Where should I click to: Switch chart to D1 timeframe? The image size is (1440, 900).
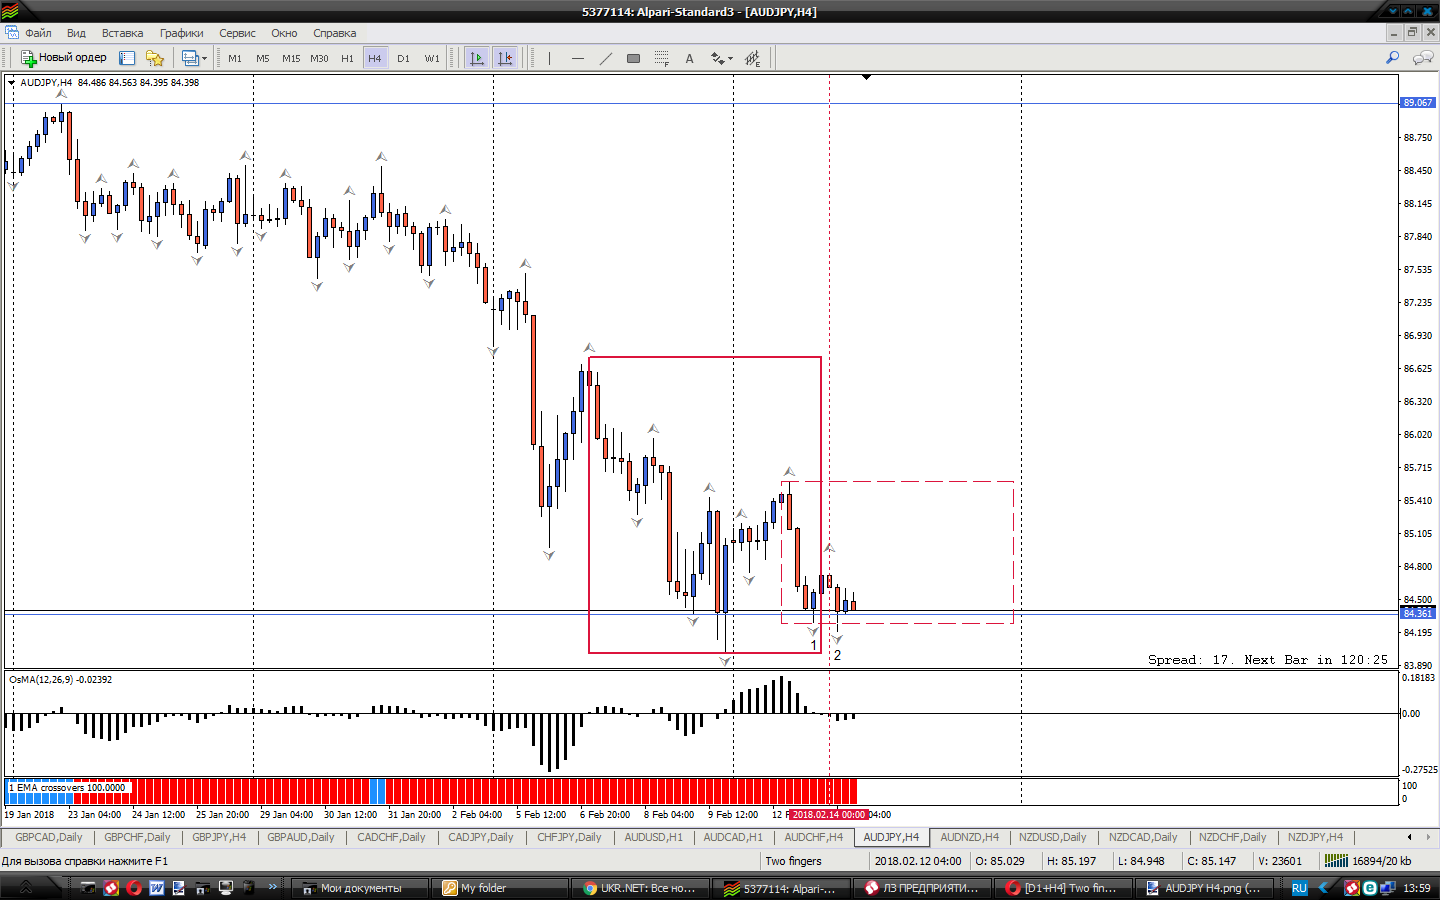(x=403, y=58)
